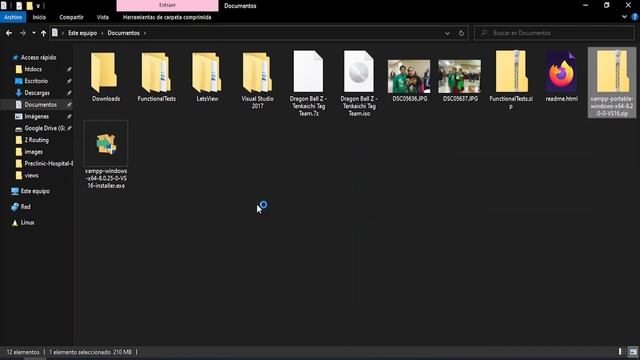Go up one folder level

pyautogui.click(x=43, y=33)
